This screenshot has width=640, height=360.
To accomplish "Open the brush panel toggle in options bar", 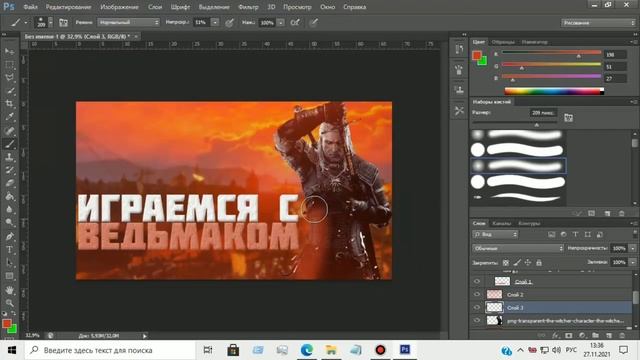I will 63,22.
